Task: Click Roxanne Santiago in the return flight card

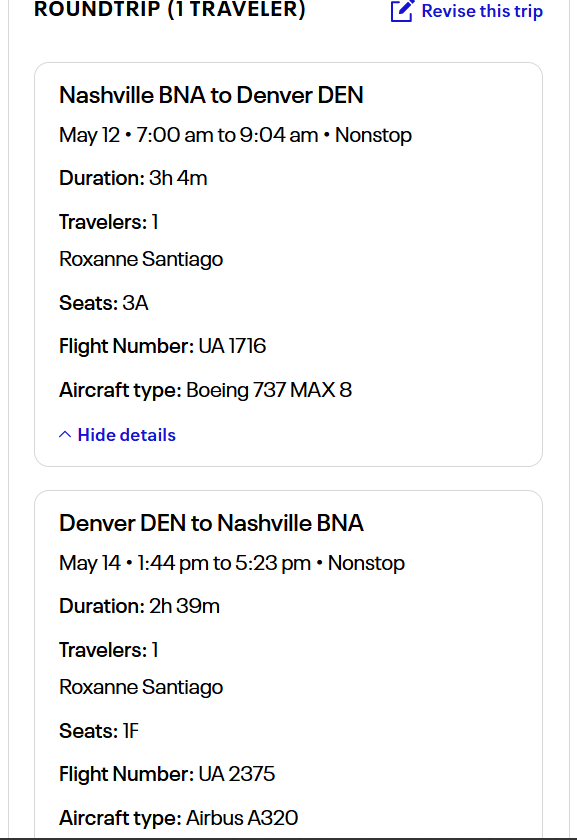Action: click(141, 687)
